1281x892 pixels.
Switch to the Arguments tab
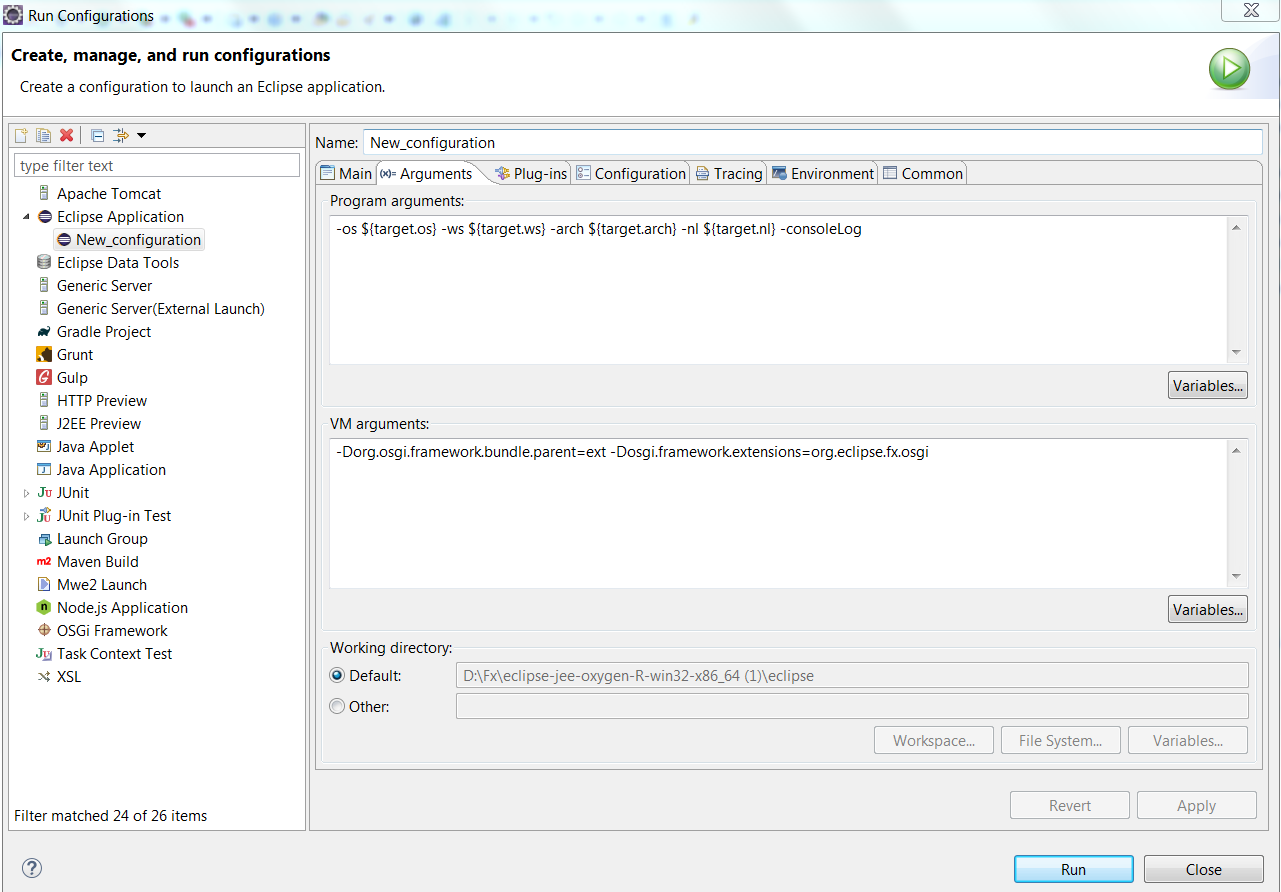pyautogui.click(x=427, y=173)
